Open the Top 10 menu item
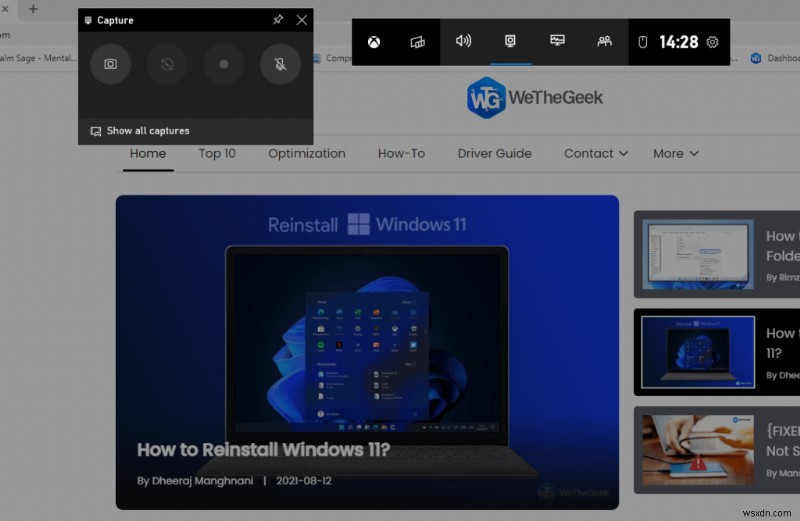 tap(217, 154)
